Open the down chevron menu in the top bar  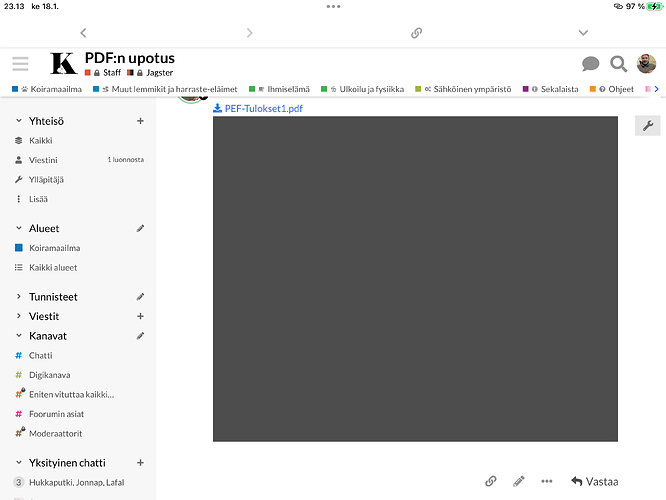[x=583, y=33]
